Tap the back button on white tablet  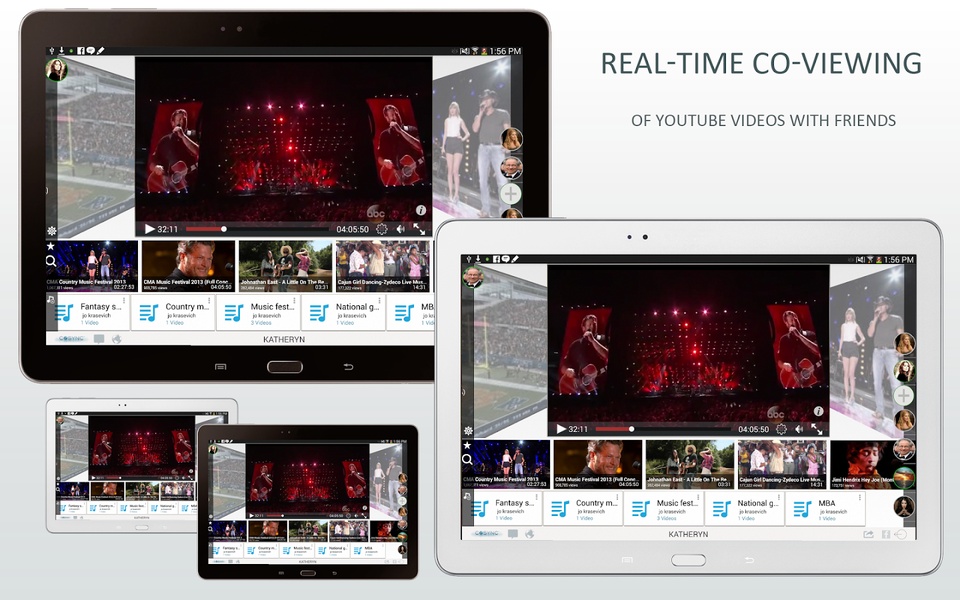[749, 560]
